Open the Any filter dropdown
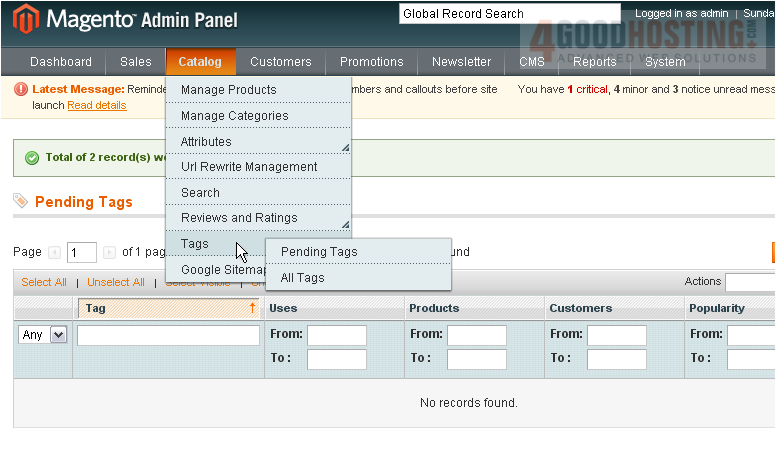 [x=43, y=335]
